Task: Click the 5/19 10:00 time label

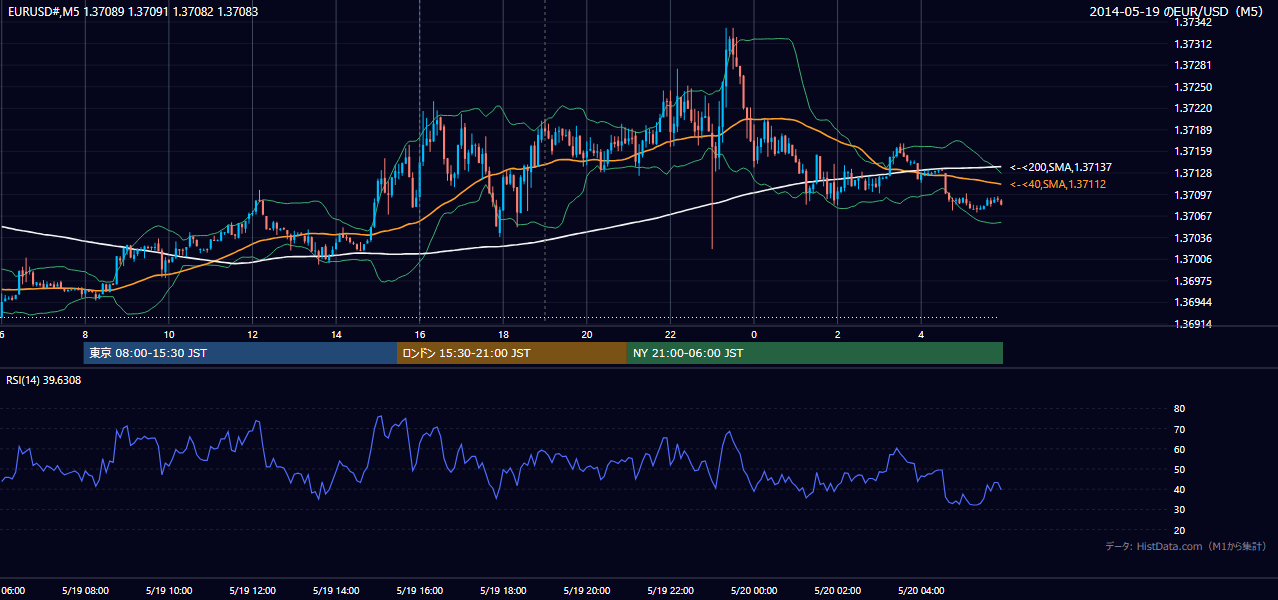Action: pos(168,590)
